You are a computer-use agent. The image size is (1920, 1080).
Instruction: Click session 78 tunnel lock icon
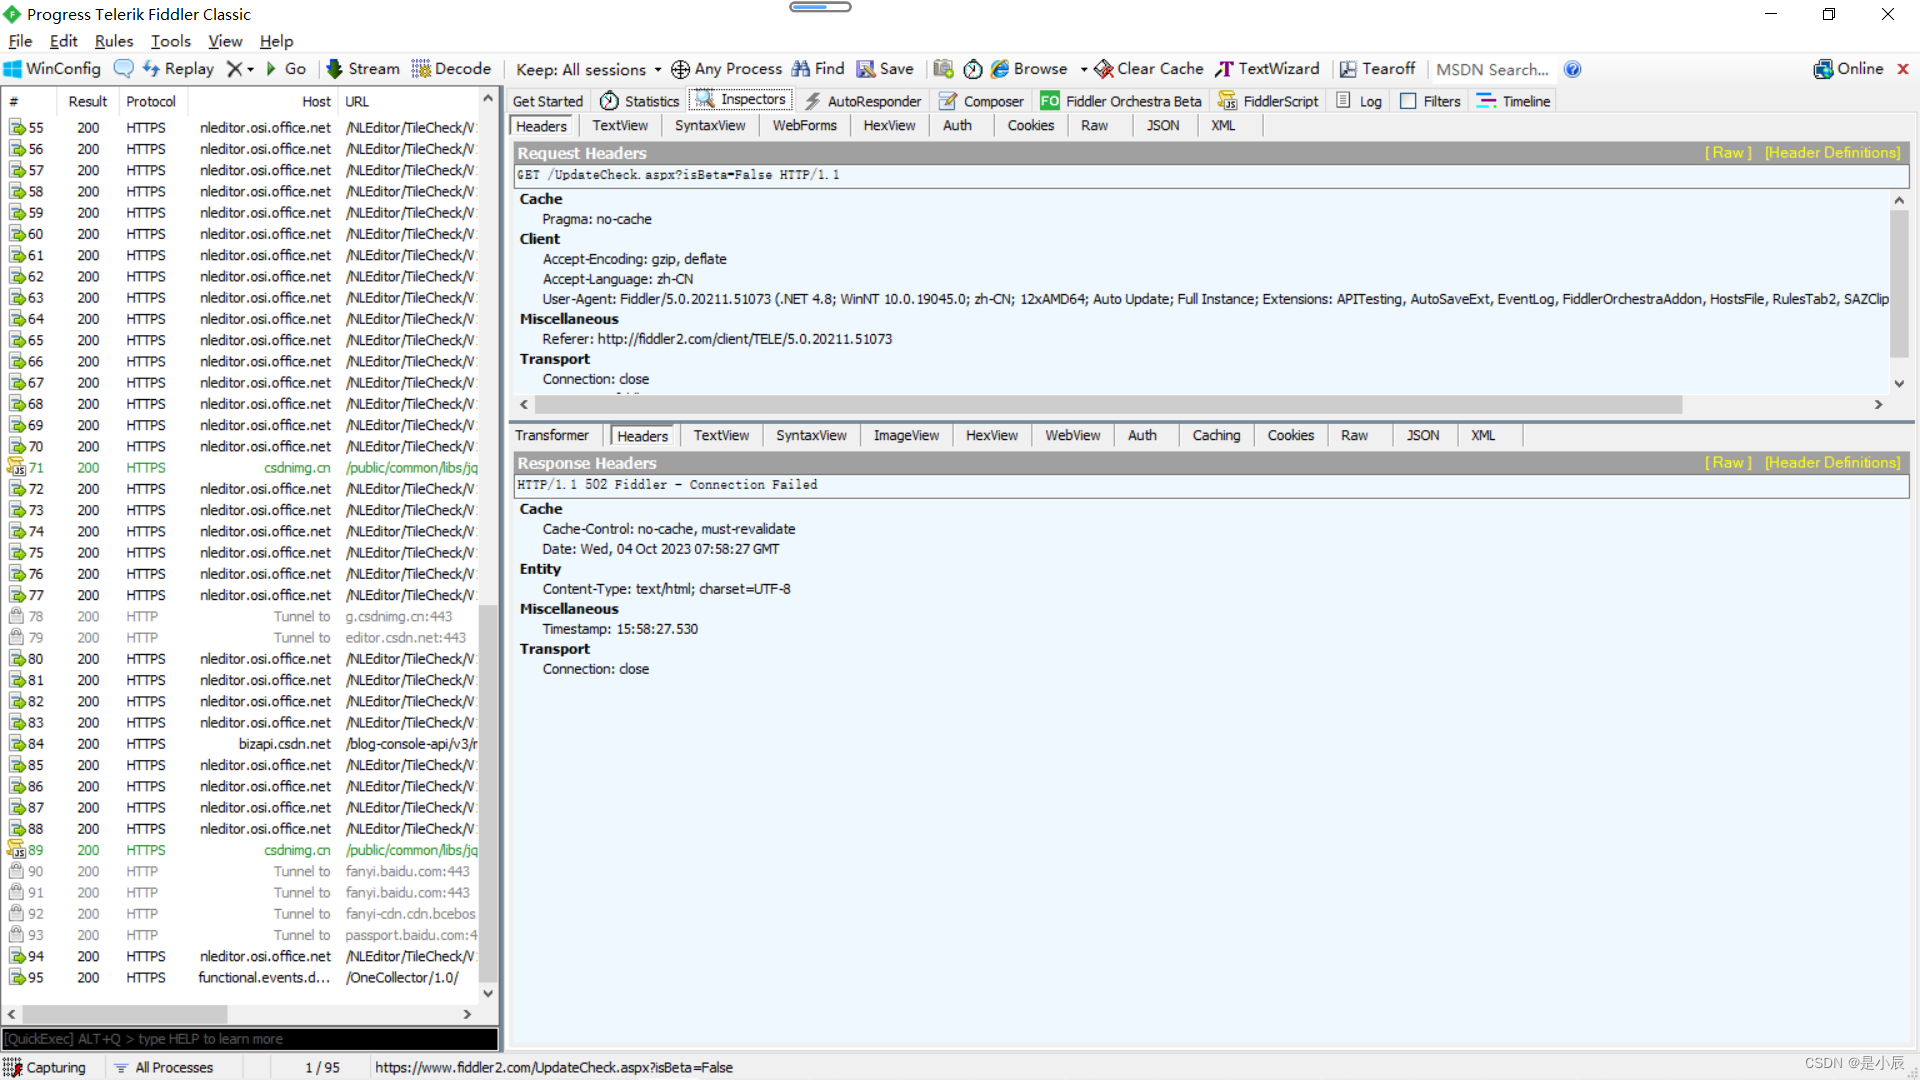[x=16, y=616]
